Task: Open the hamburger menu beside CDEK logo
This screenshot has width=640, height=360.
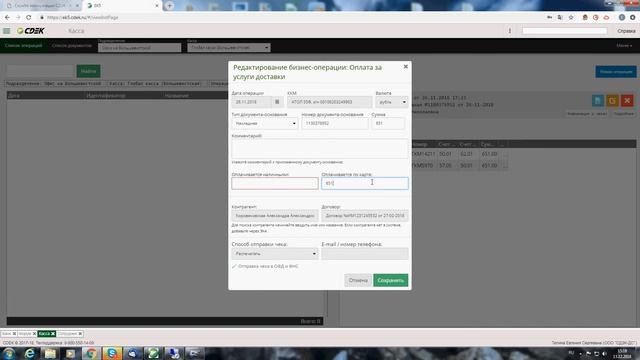Action: click(x=7, y=31)
